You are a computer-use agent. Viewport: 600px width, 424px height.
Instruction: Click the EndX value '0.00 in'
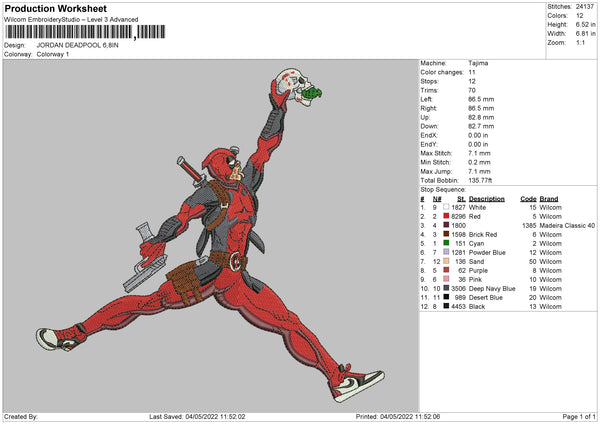(x=478, y=135)
